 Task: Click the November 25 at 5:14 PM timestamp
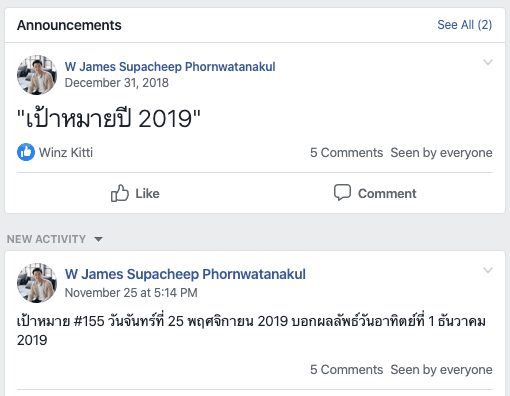click(x=131, y=293)
